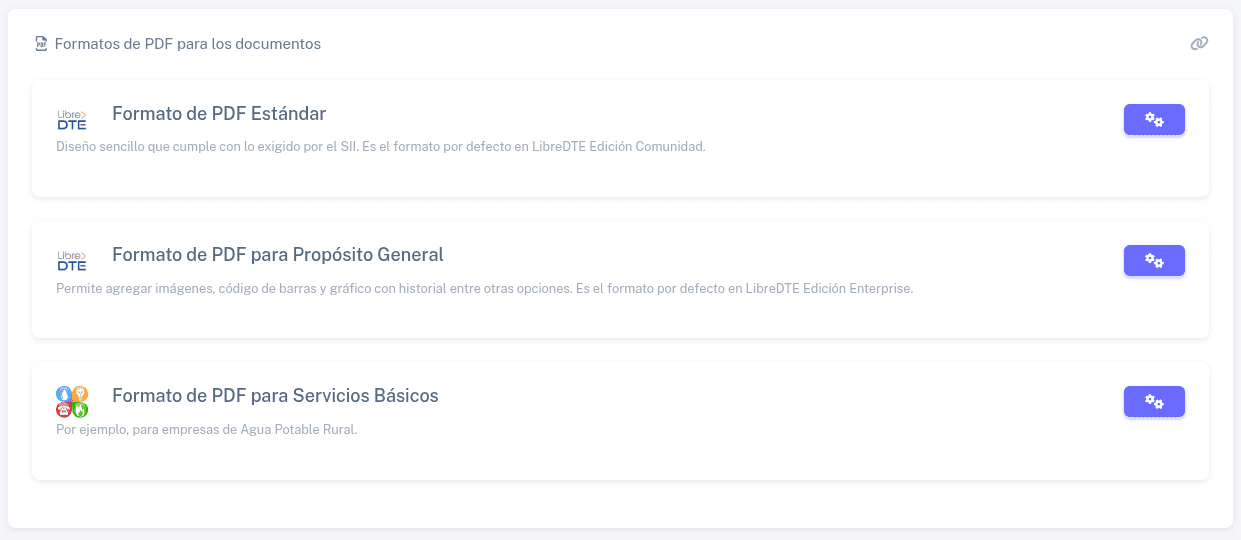Click the blue water drop icon

(64, 393)
